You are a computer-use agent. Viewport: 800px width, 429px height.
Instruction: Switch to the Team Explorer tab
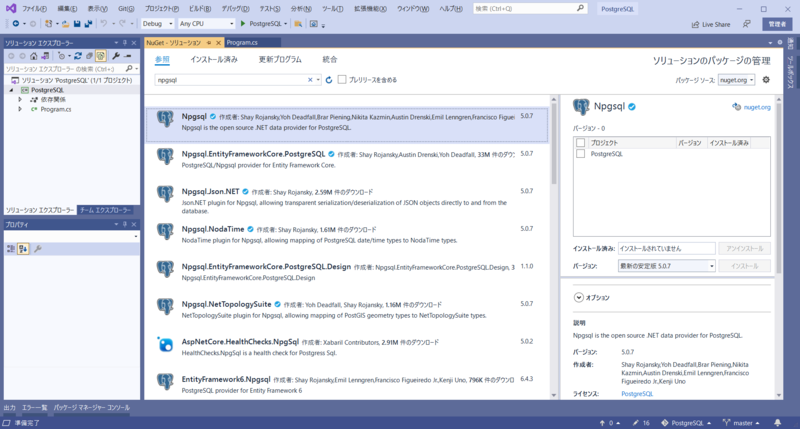point(105,210)
